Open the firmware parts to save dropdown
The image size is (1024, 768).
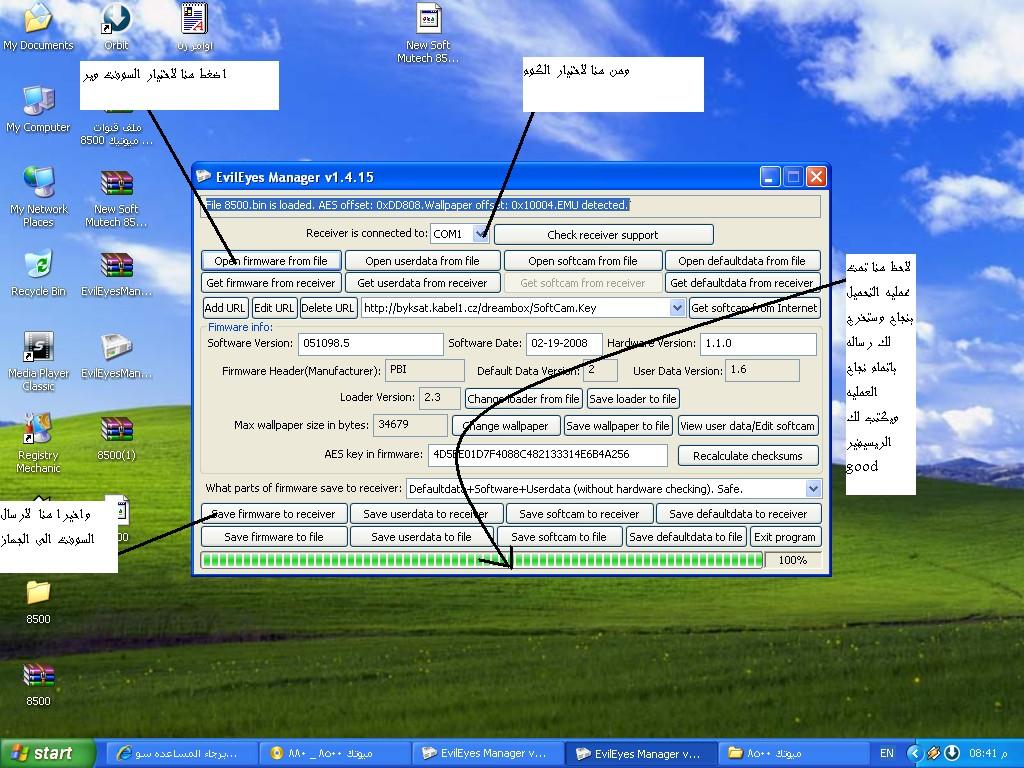coord(813,488)
